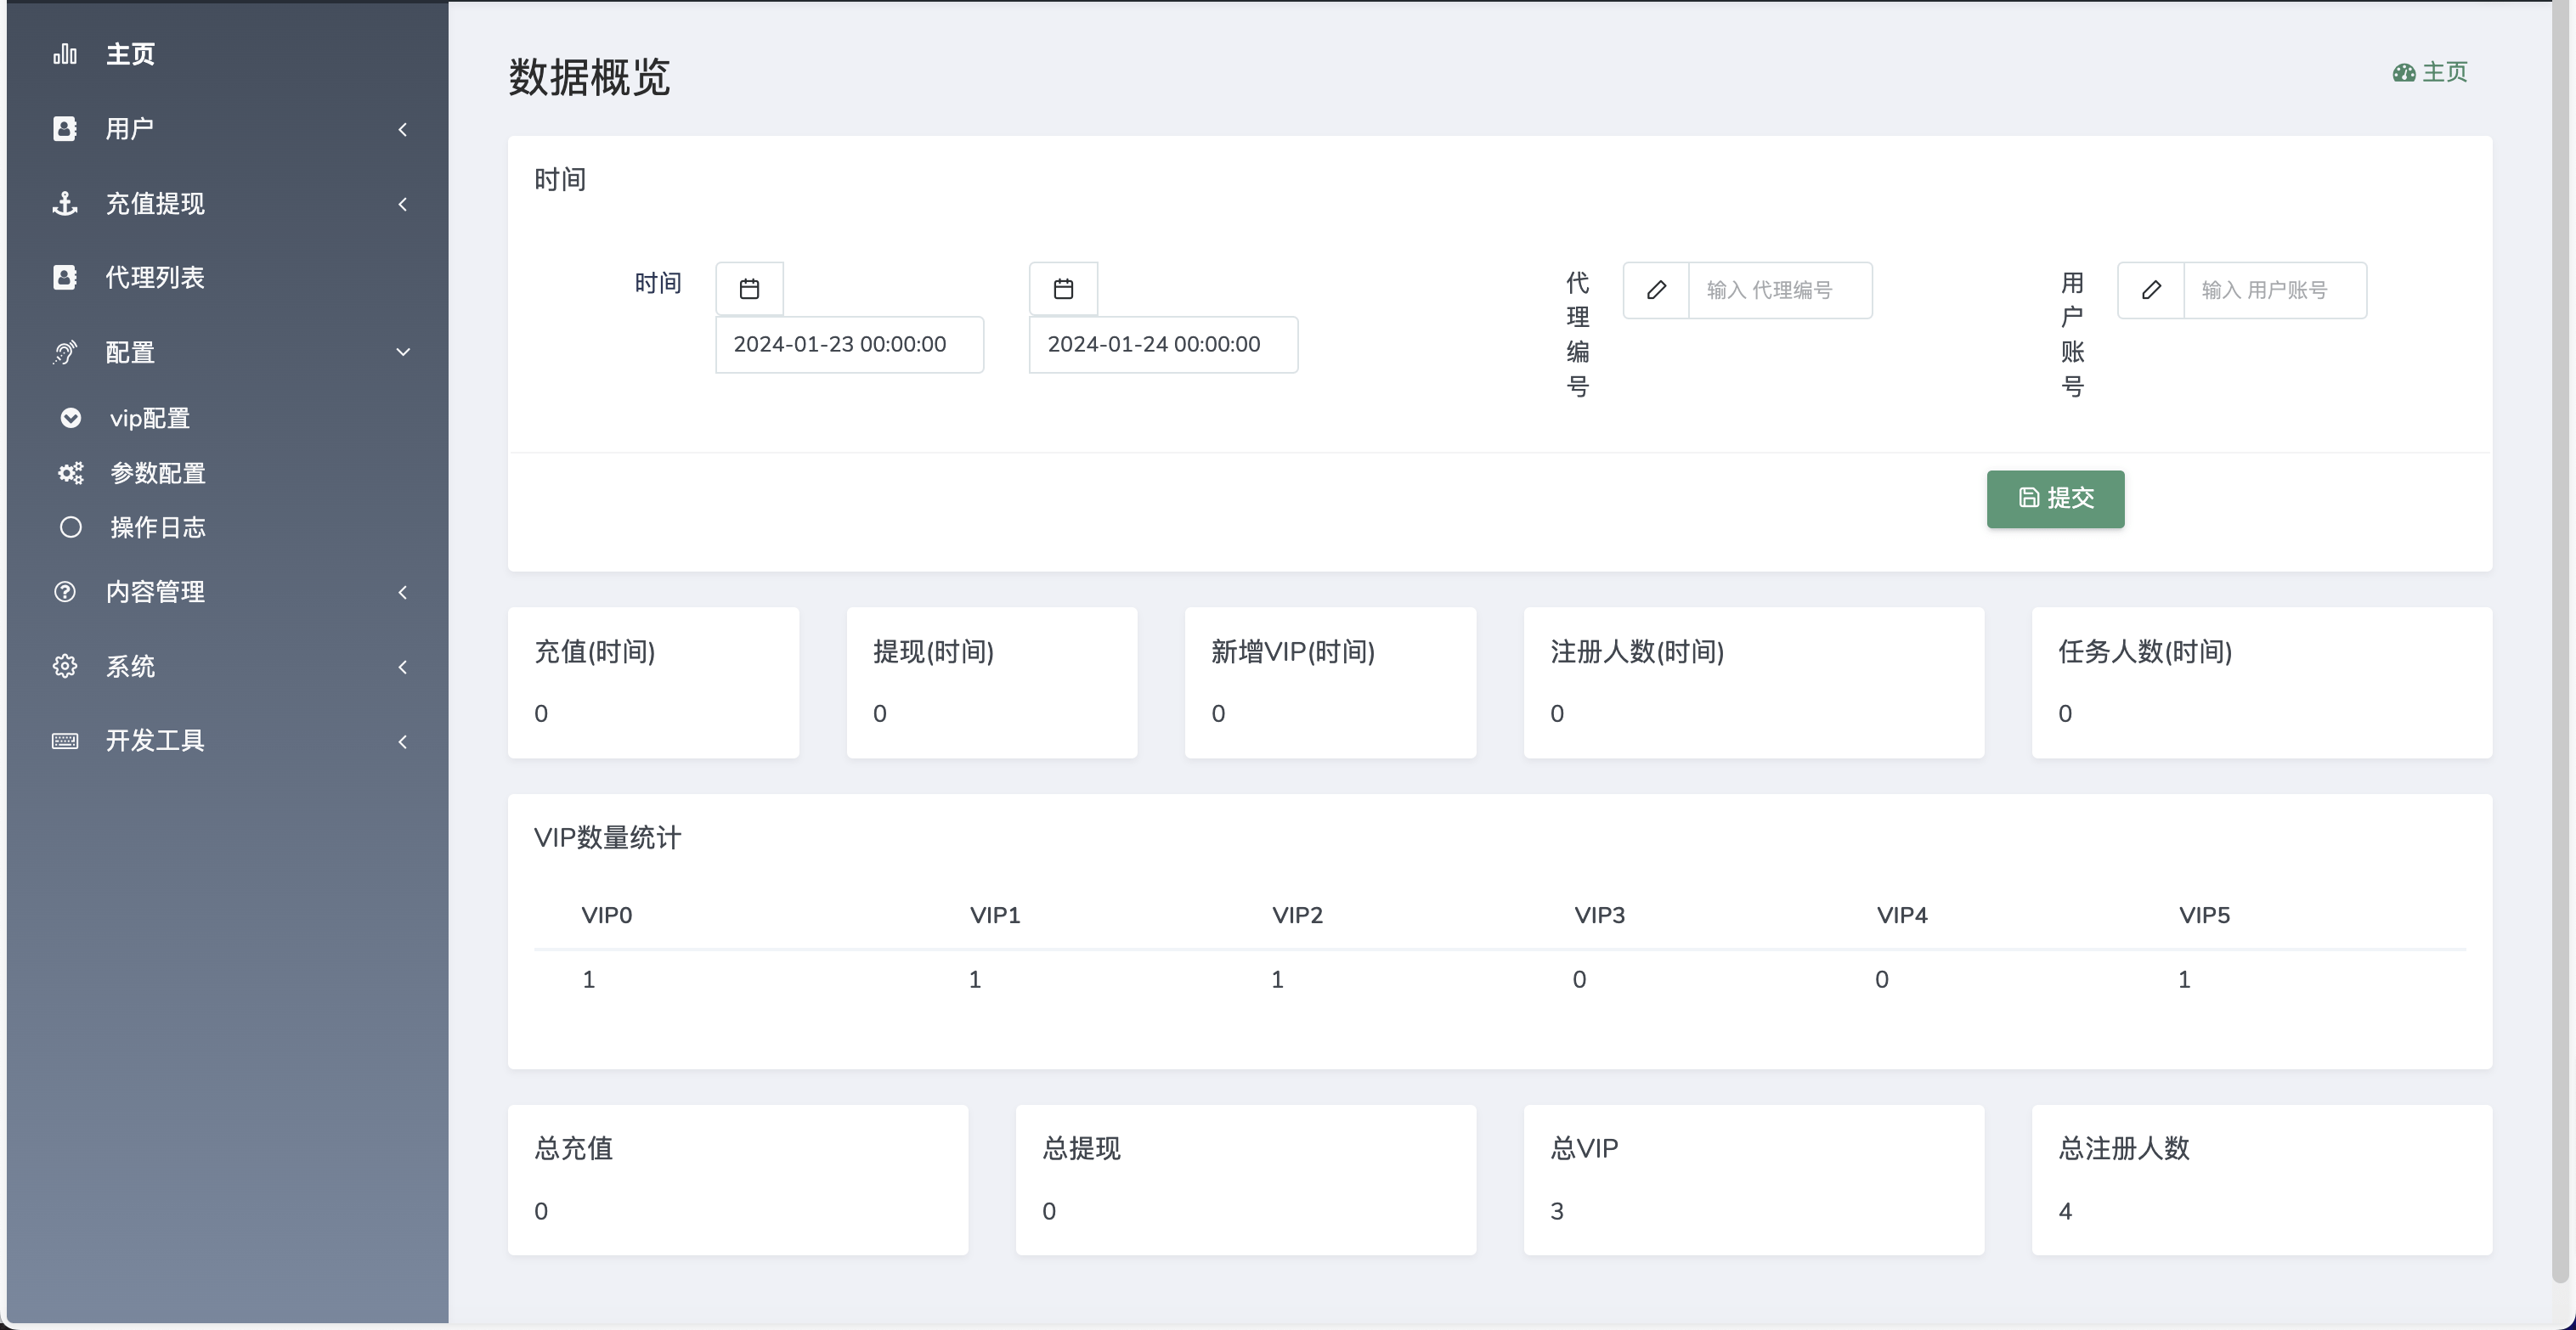Image resolution: width=2576 pixels, height=1330 pixels.
Task: Click the start date field 2024-01-23 00:00:00
Action: coord(849,344)
